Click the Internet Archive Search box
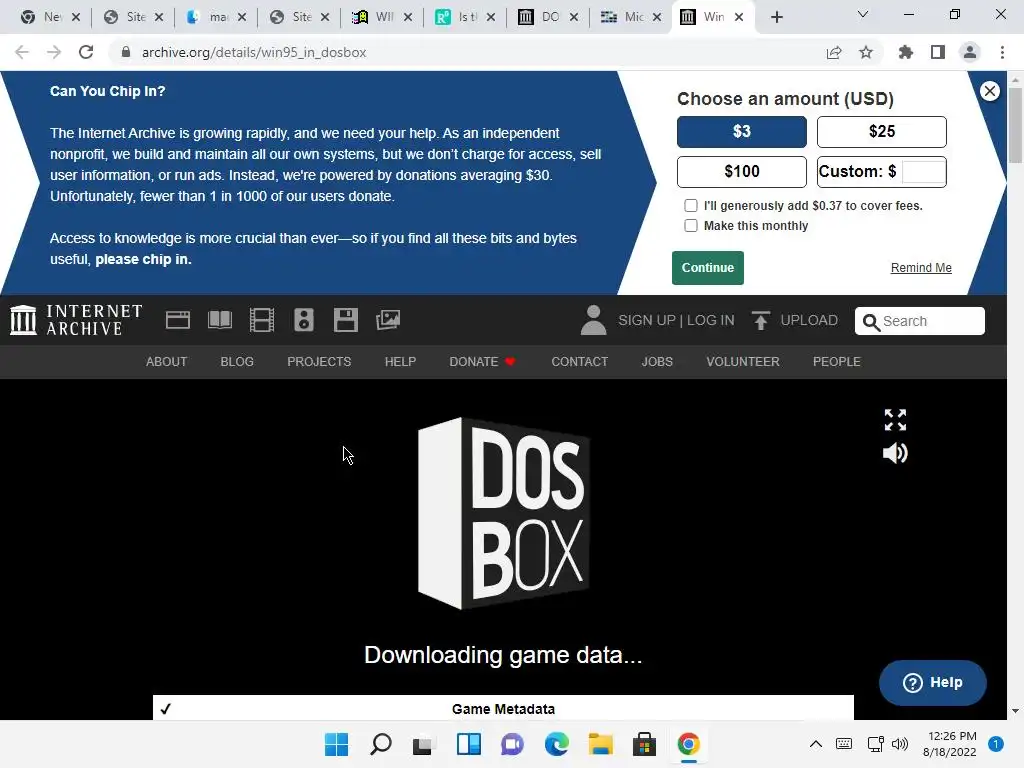Image resolution: width=1024 pixels, height=768 pixels. (x=920, y=321)
